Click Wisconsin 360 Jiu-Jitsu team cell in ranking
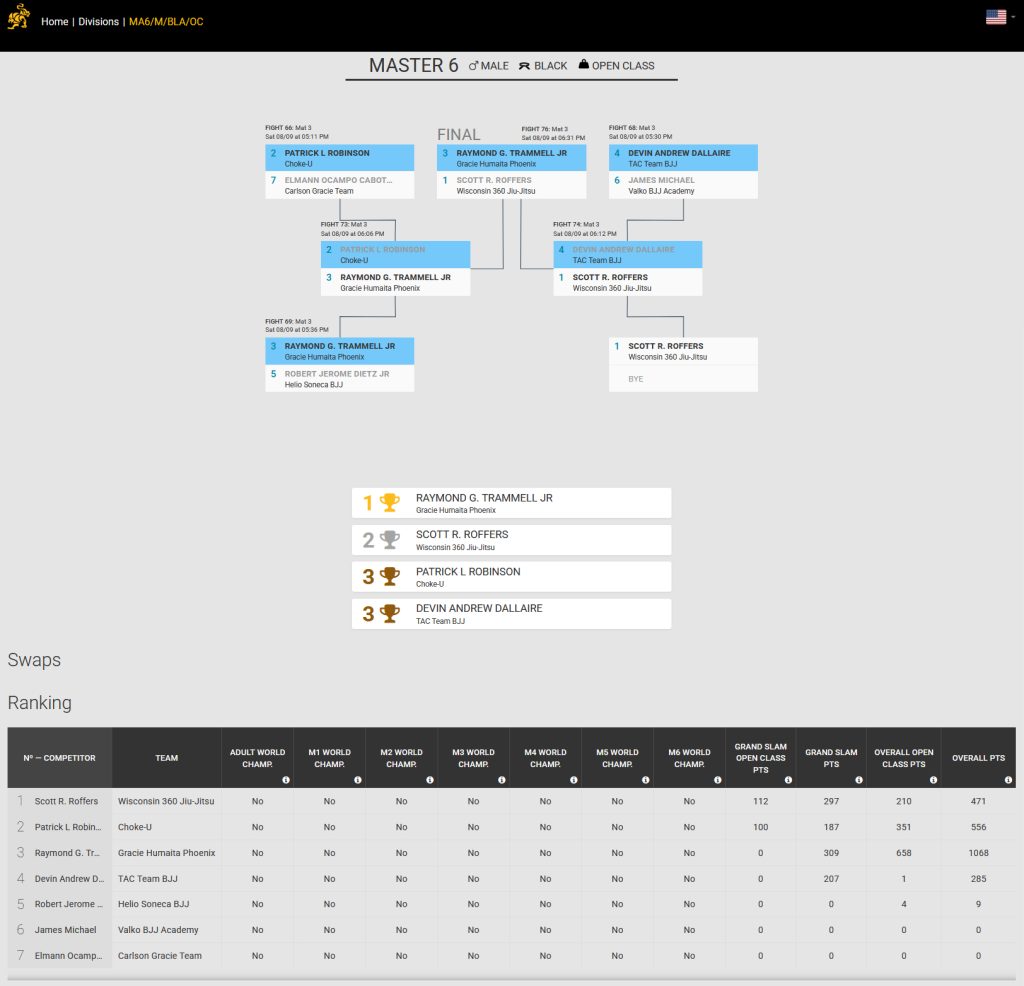Viewport: 1024px width, 986px height. 166,801
